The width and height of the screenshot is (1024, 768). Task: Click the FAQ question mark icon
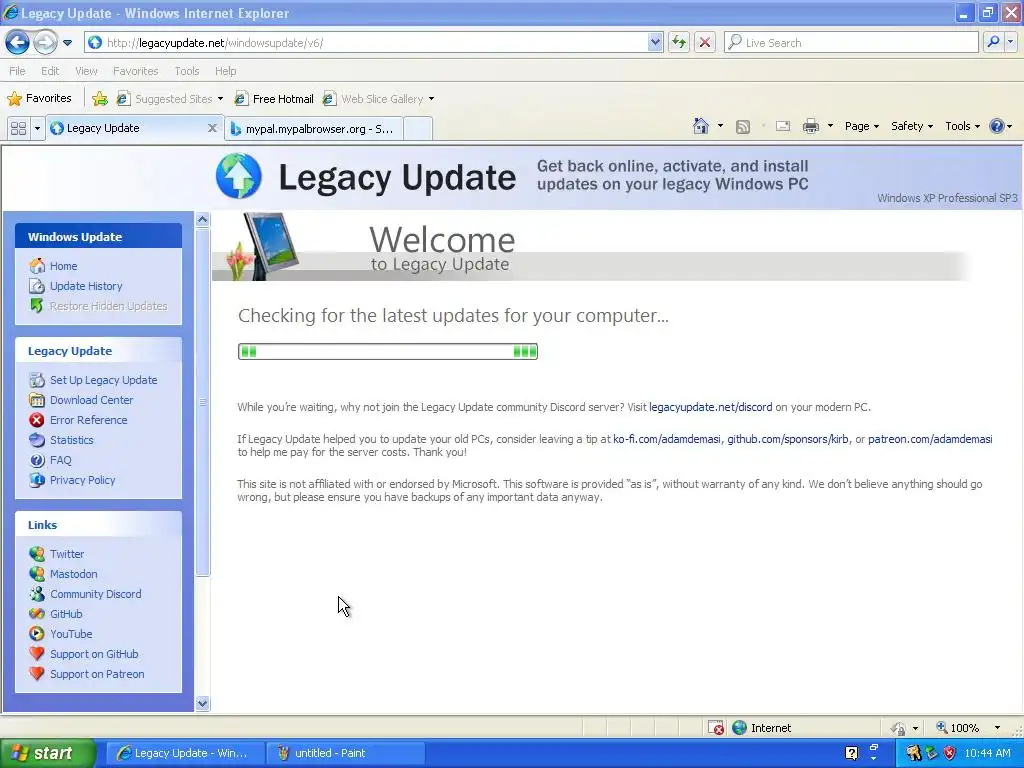click(x=37, y=460)
